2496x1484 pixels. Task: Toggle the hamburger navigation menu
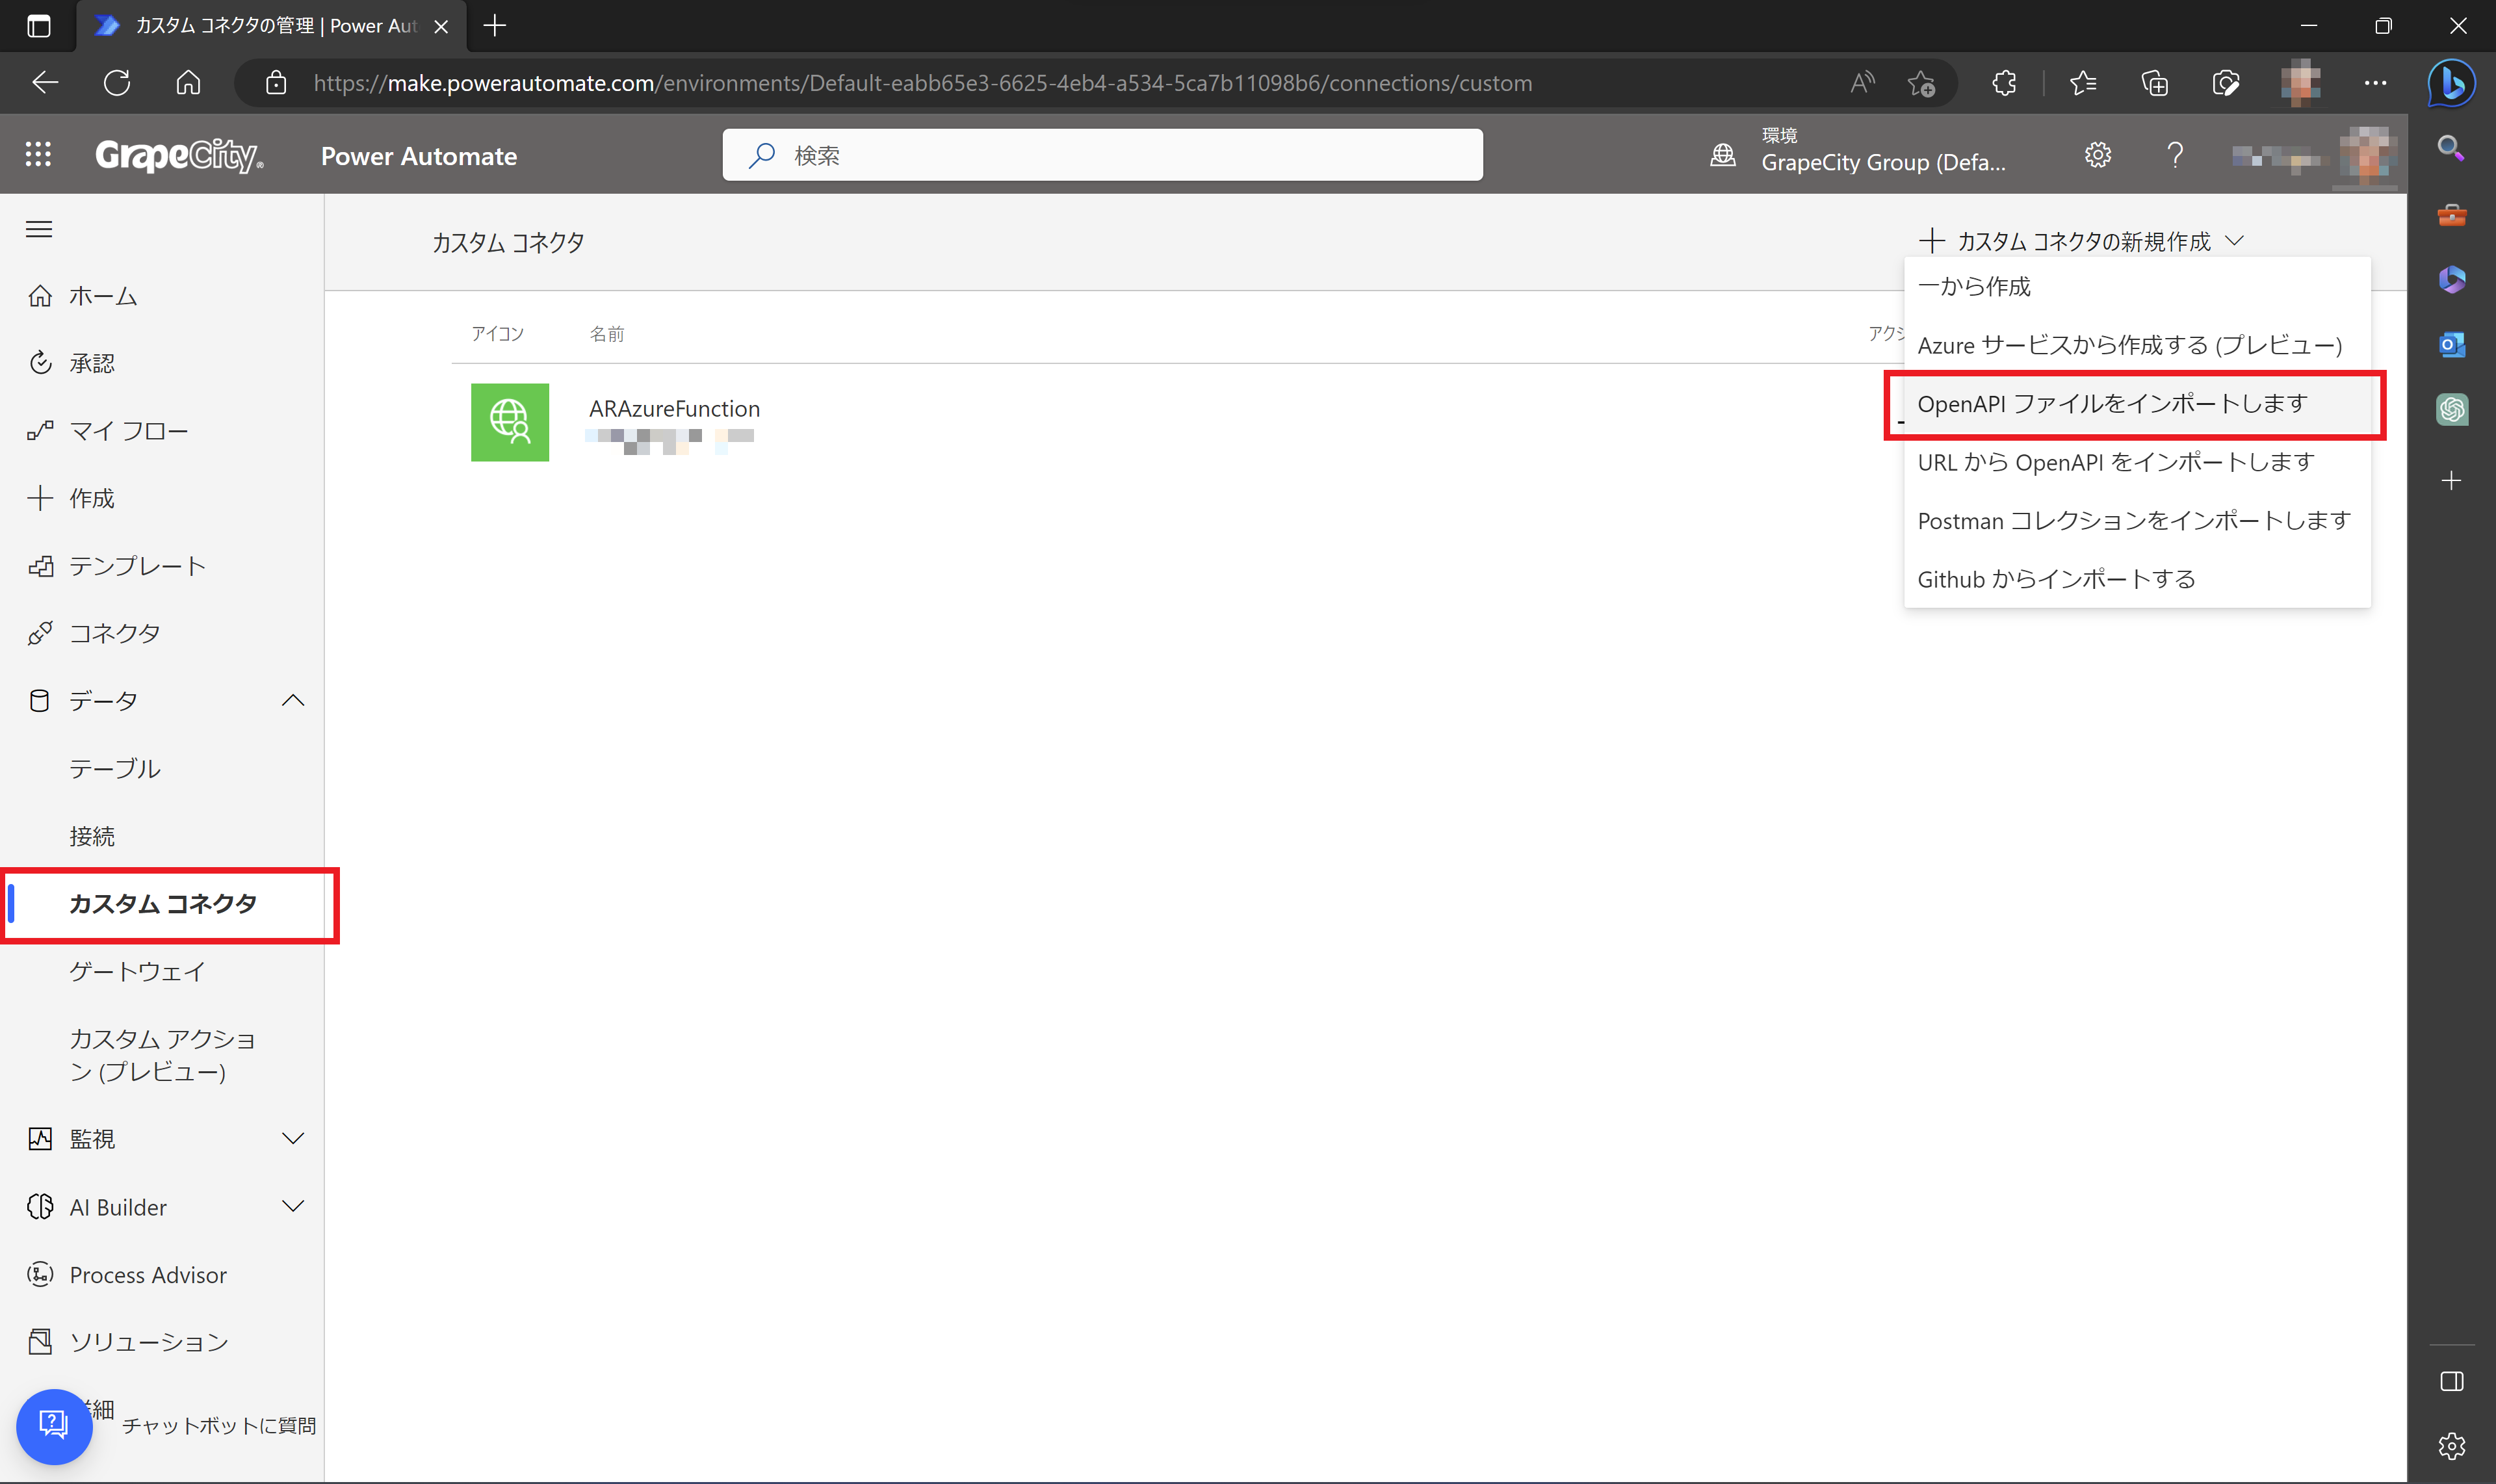[39, 229]
